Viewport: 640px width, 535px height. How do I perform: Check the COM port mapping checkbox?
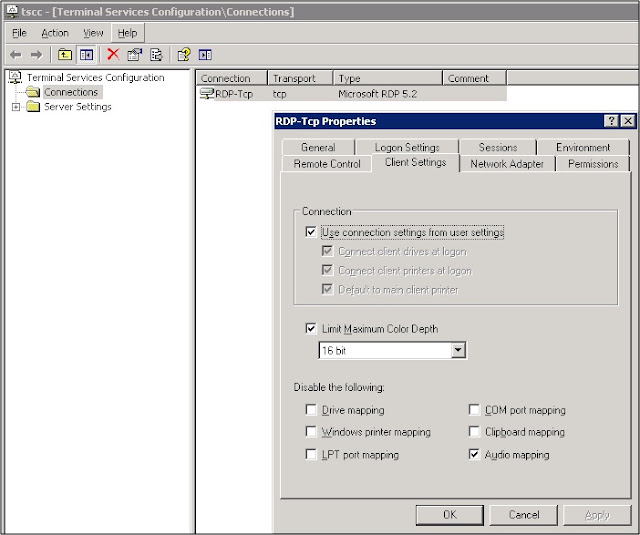click(474, 409)
